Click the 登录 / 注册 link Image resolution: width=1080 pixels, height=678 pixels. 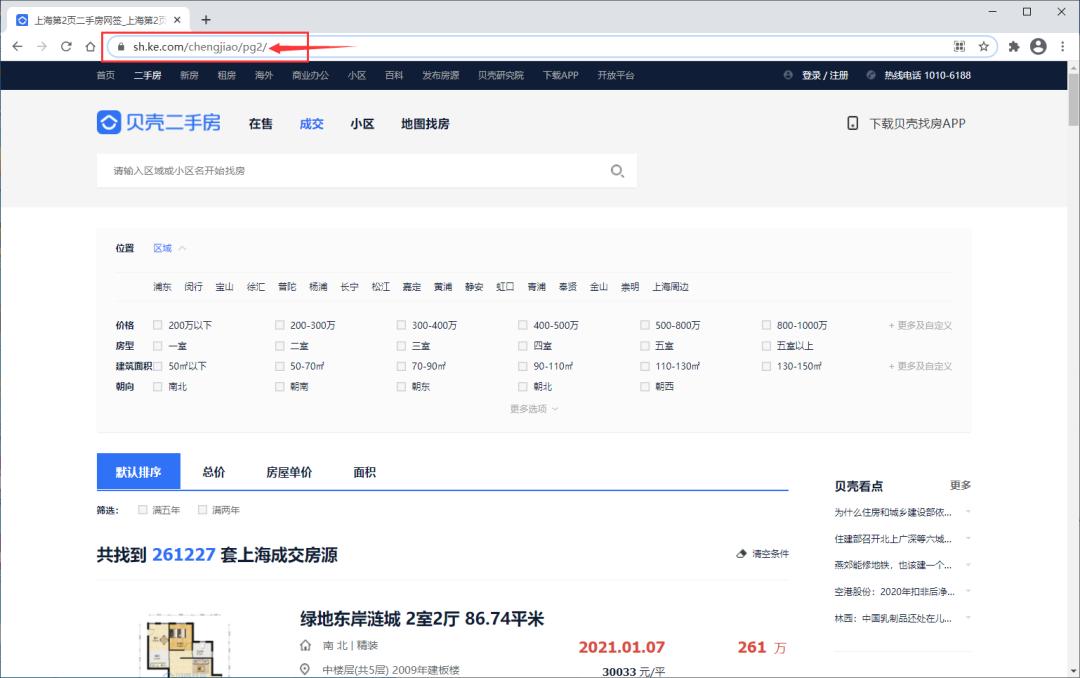pyautogui.click(x=824, y=75)
